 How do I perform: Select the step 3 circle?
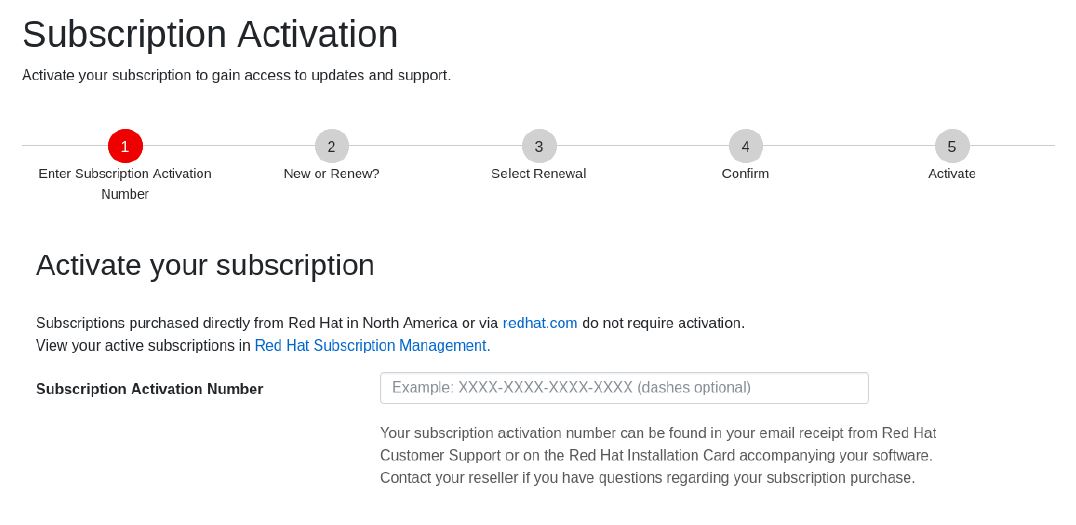point(538,146)
